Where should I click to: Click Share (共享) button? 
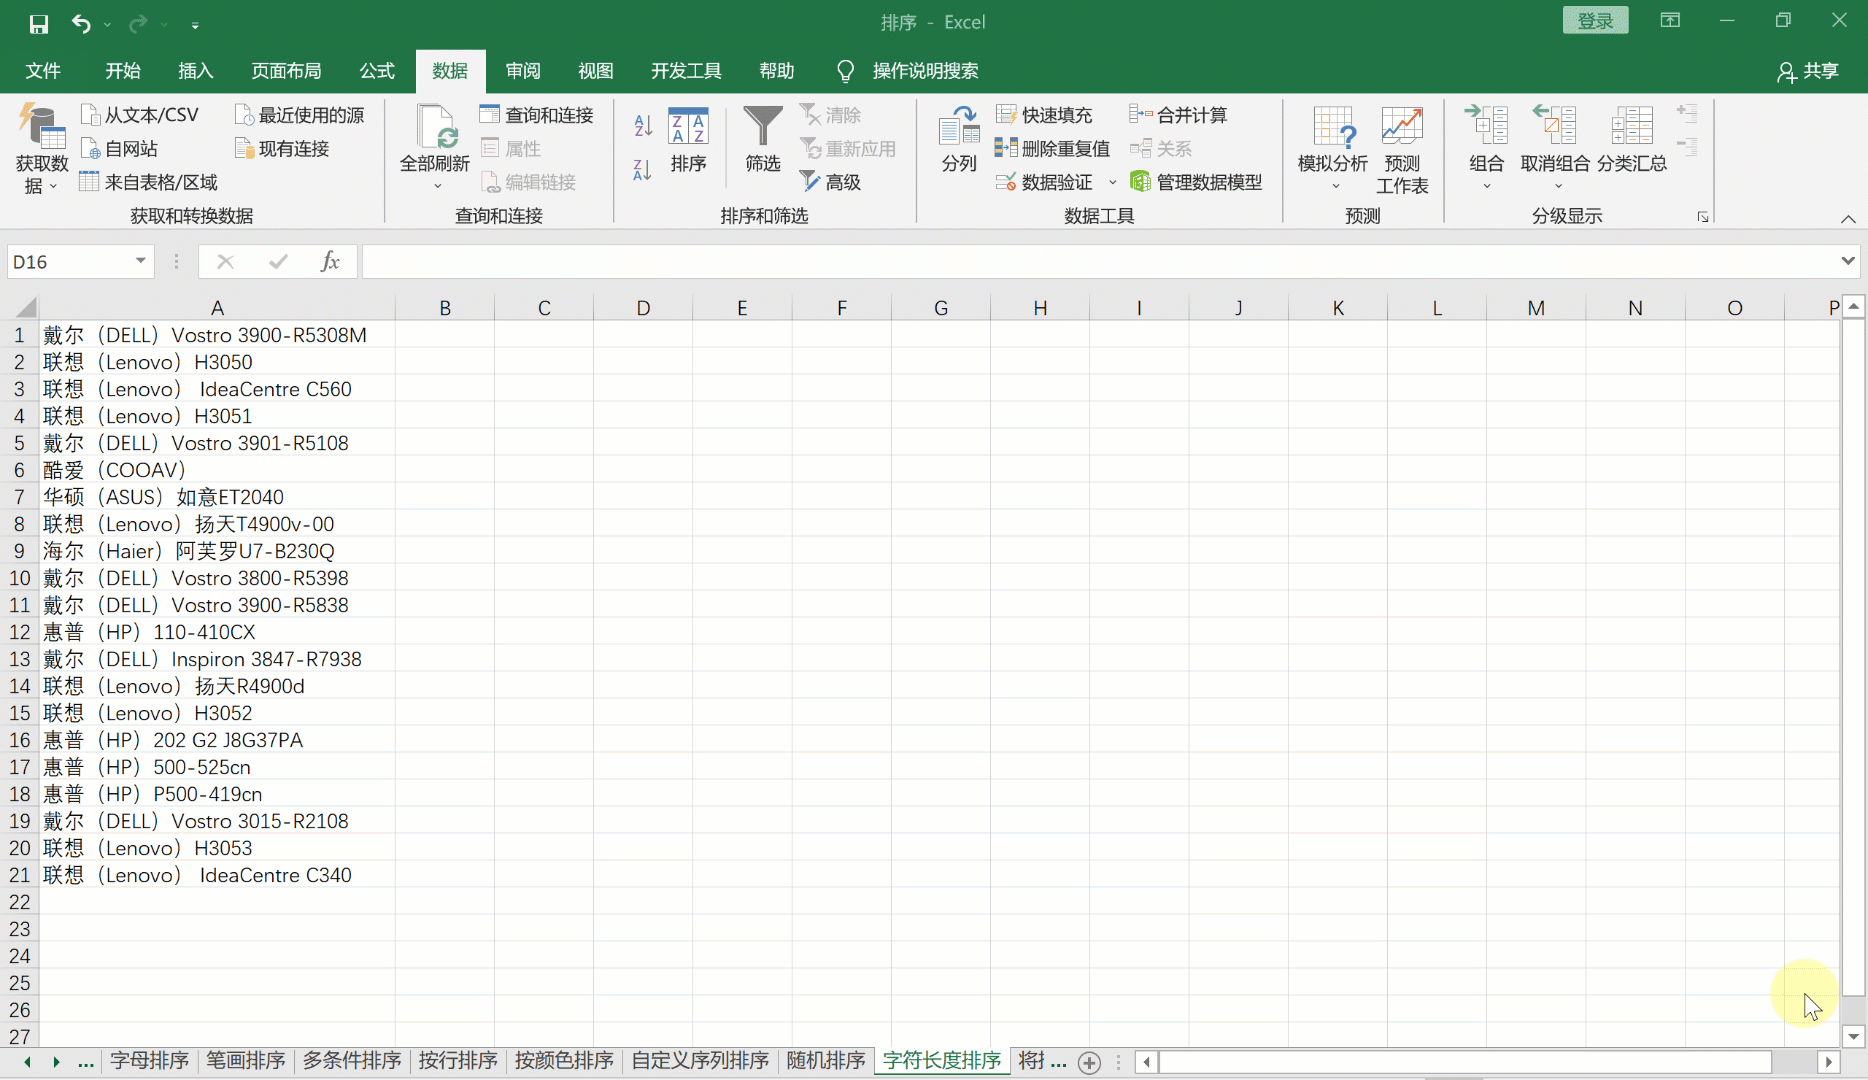point(1808,71)
